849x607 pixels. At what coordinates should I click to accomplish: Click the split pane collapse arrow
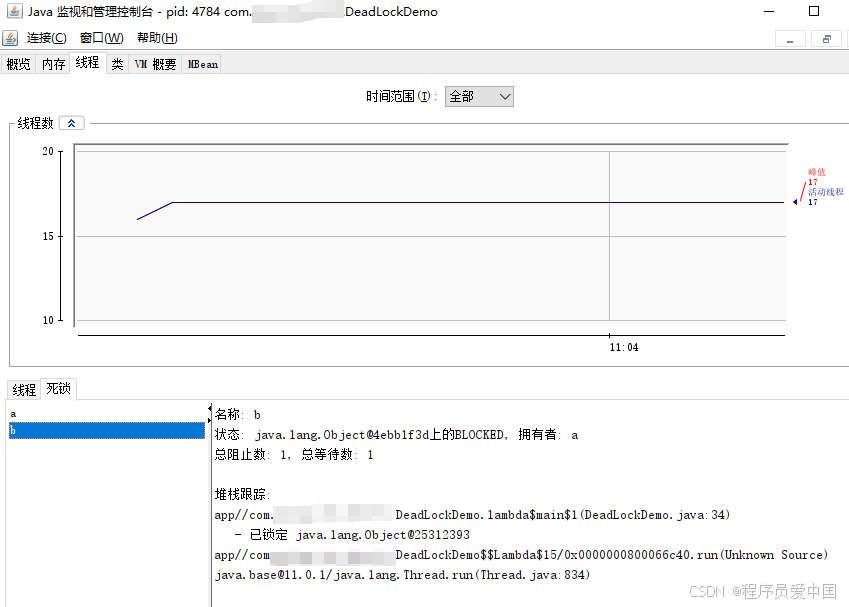(x=210, y=408)
